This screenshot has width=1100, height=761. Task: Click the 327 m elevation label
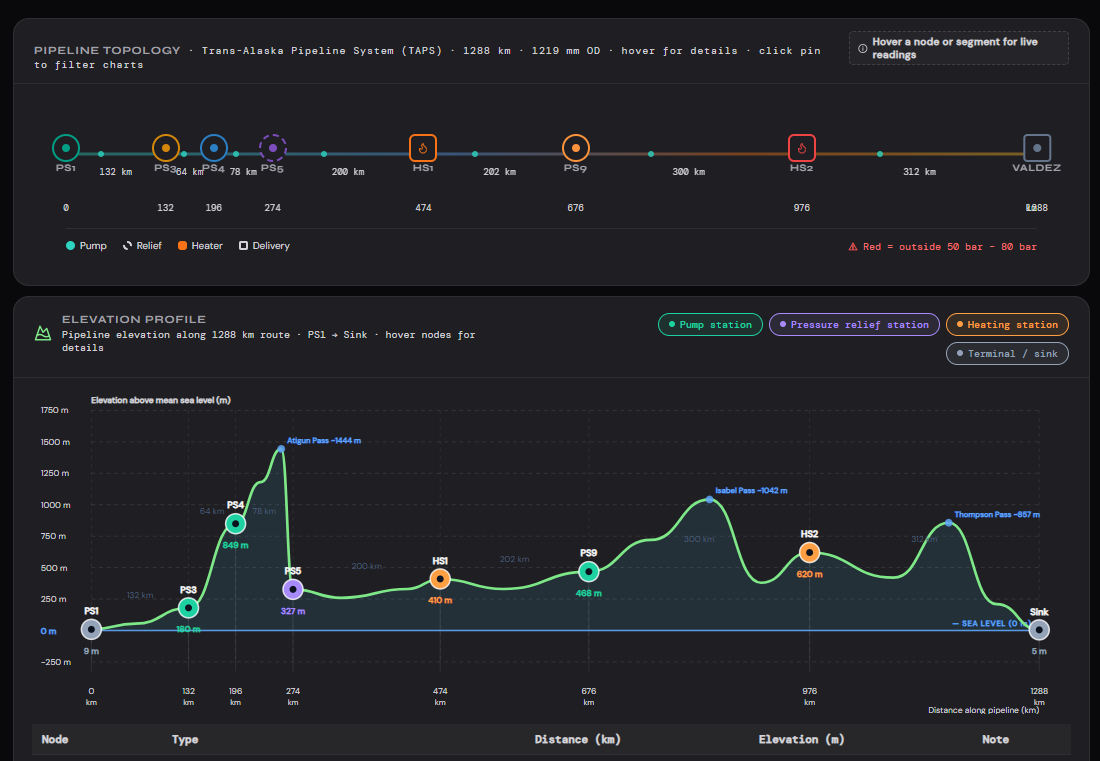293,611
